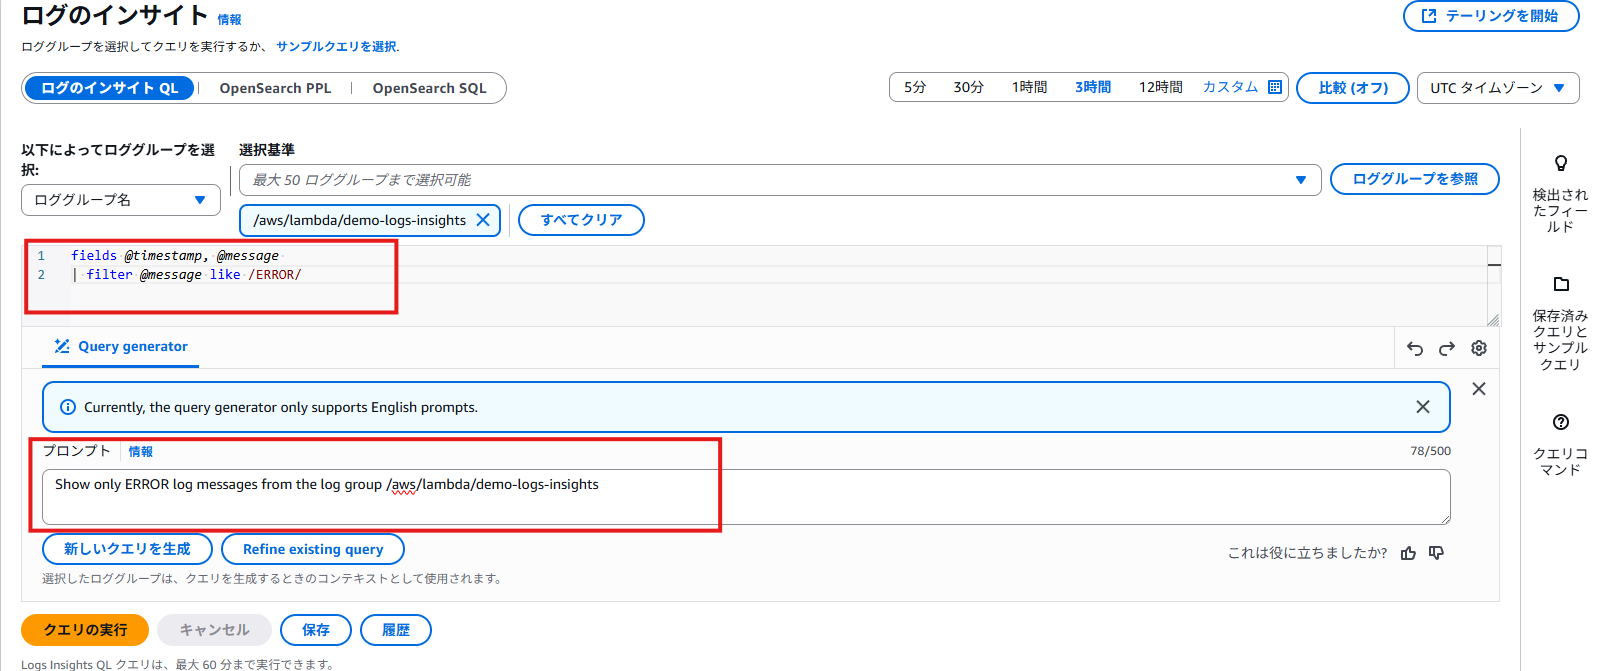Dismiss the English-only prompts info banner
1599x671 pixels.
click(x=1422, y=407)
